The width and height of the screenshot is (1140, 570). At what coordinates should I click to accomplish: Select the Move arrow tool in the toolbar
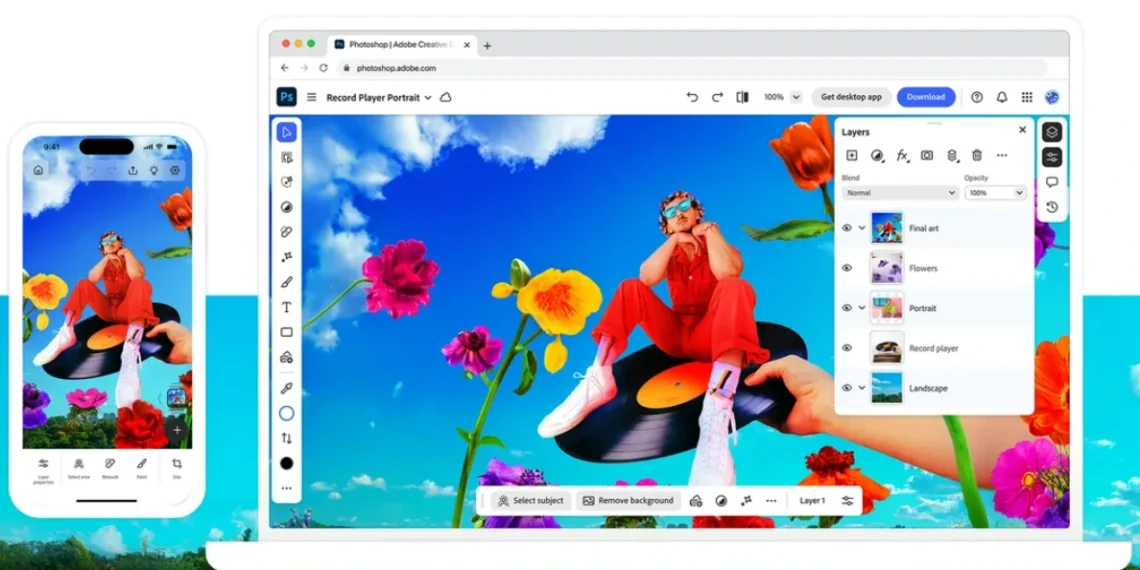(286, 132)
